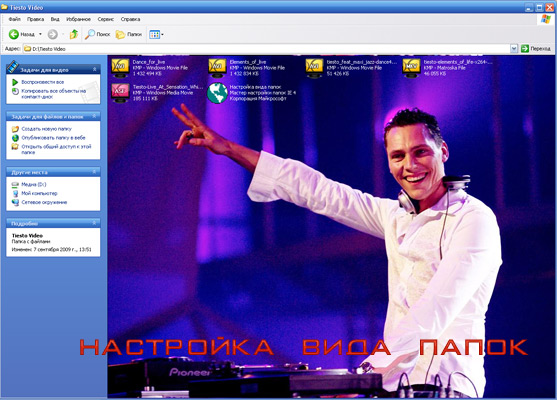This screenshot has height=400, width=557.
Task: Toggle the Папки folders pane
Action: [129, 34]
